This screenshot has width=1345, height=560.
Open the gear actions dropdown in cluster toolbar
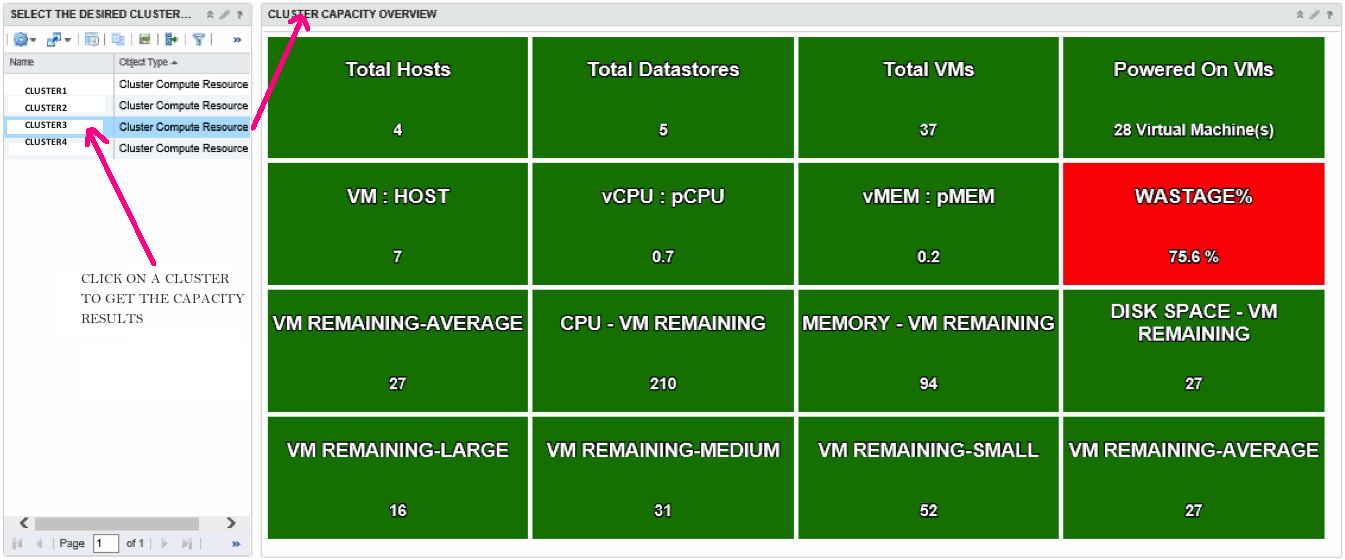24,39
